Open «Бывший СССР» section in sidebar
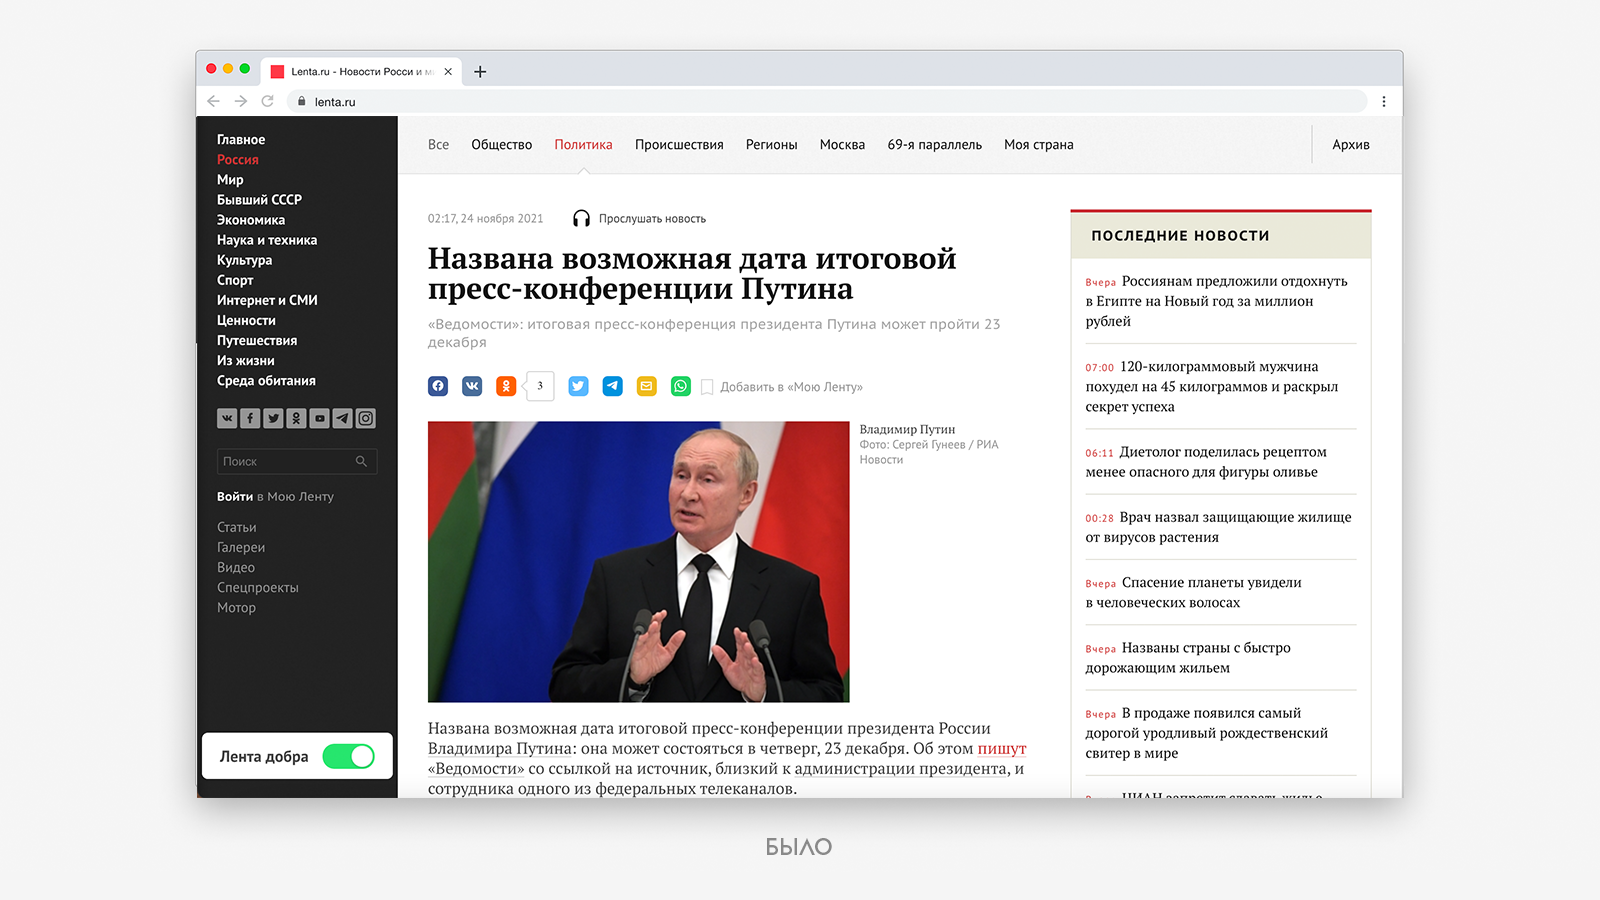Screen dimensions: 1600x900 point(259,200)
